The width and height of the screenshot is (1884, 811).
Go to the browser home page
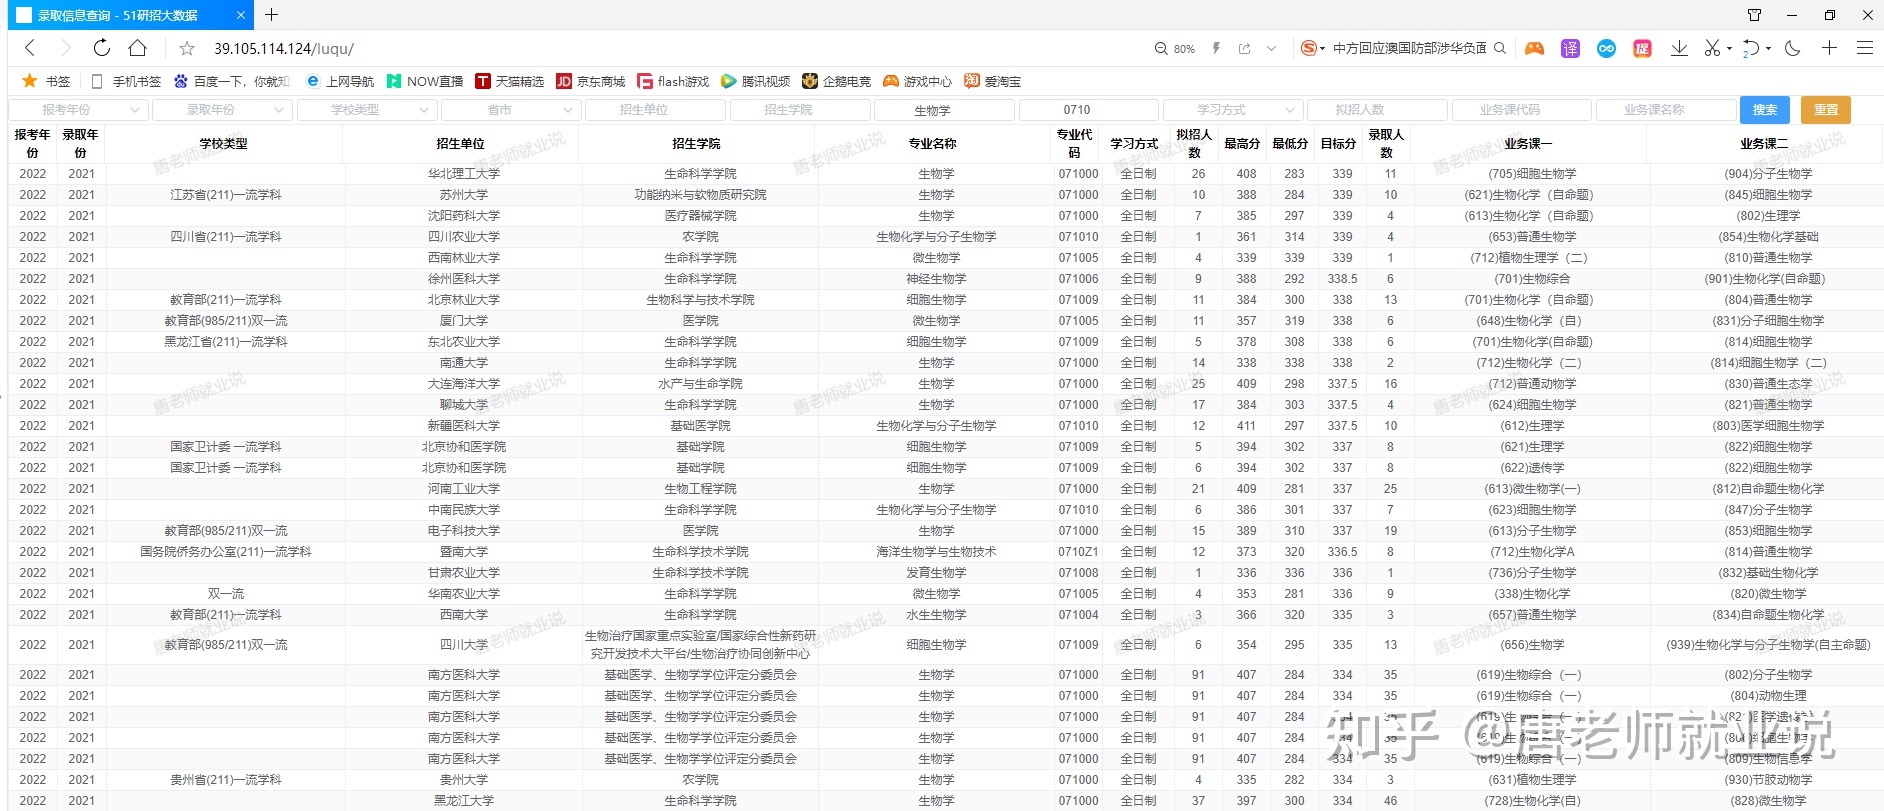(138, 48)
